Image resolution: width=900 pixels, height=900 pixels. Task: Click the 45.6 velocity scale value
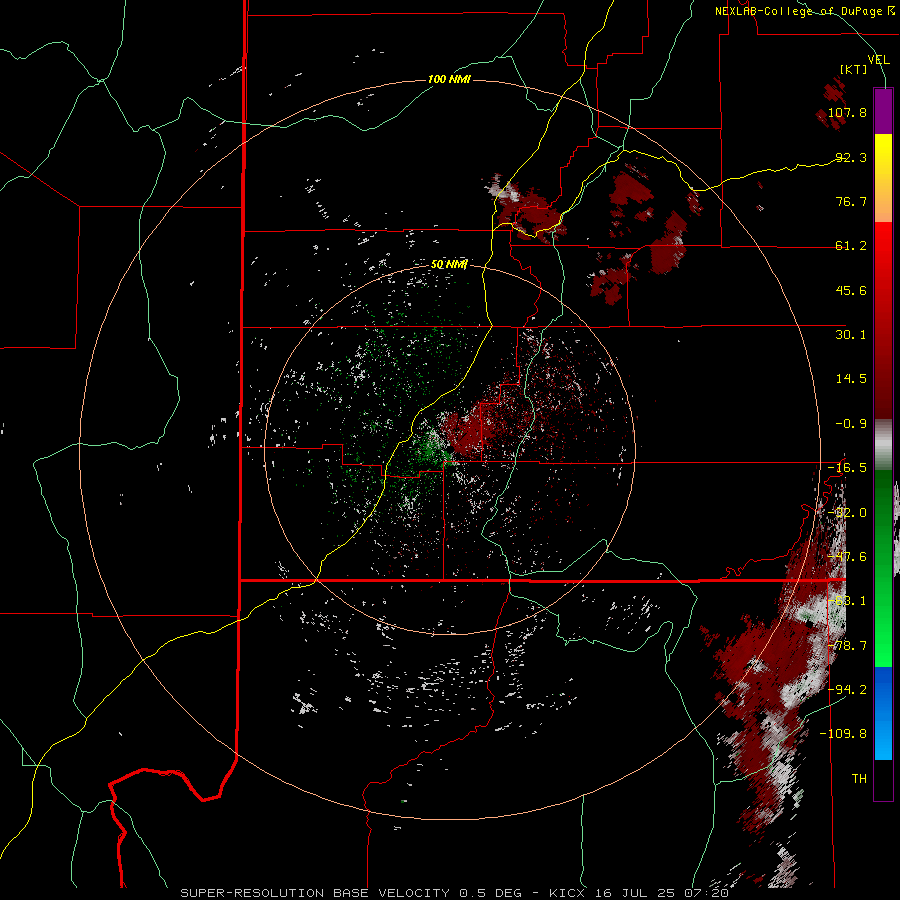click(x=851, y=290)
